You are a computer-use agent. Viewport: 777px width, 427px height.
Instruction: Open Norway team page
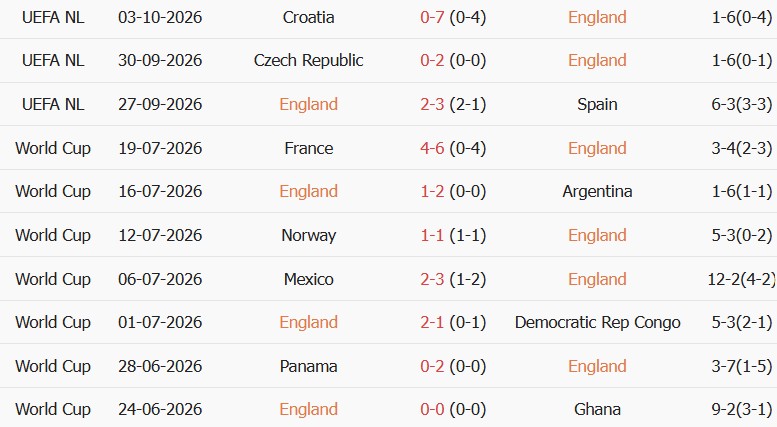(x=308, y=235)
